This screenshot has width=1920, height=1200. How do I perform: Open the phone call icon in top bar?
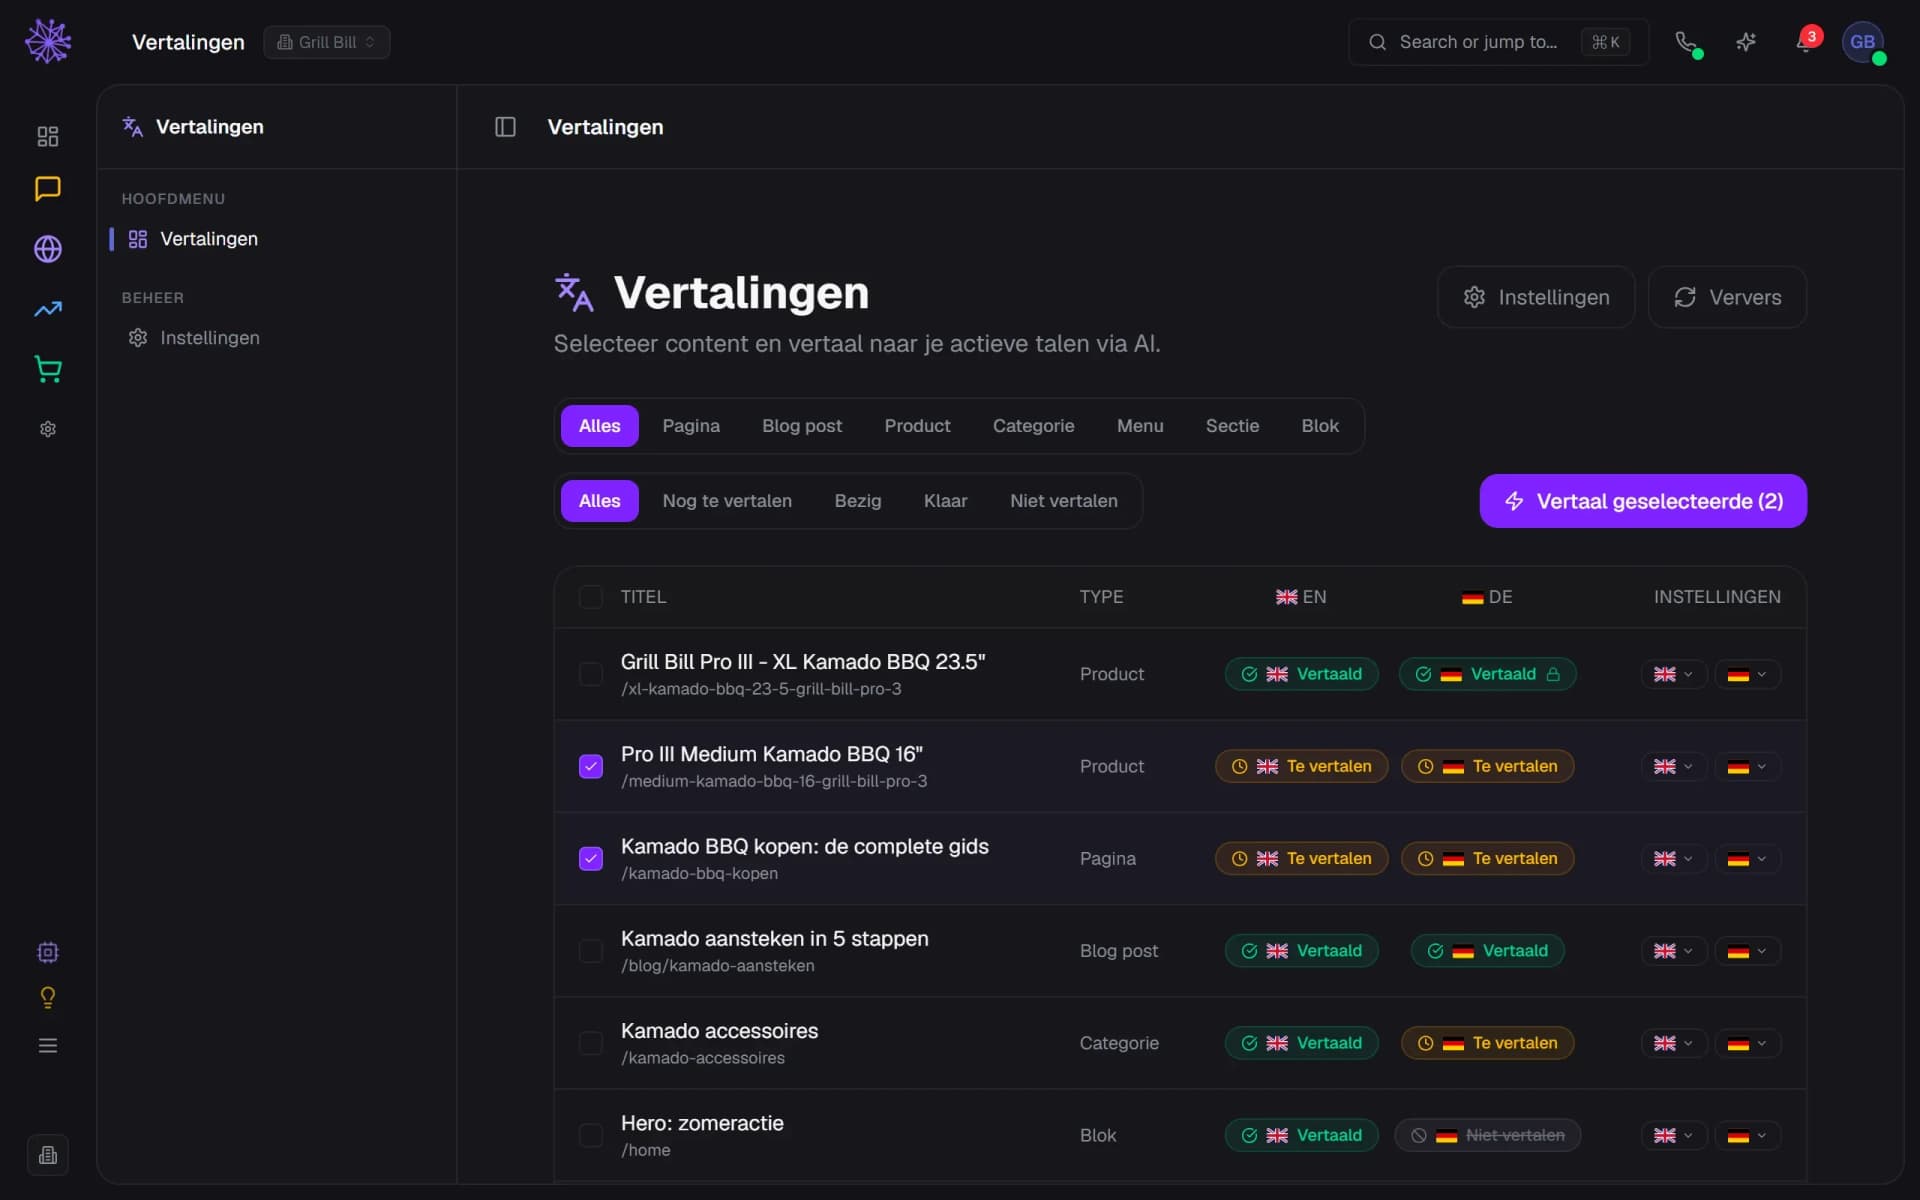coord(1687,42)
